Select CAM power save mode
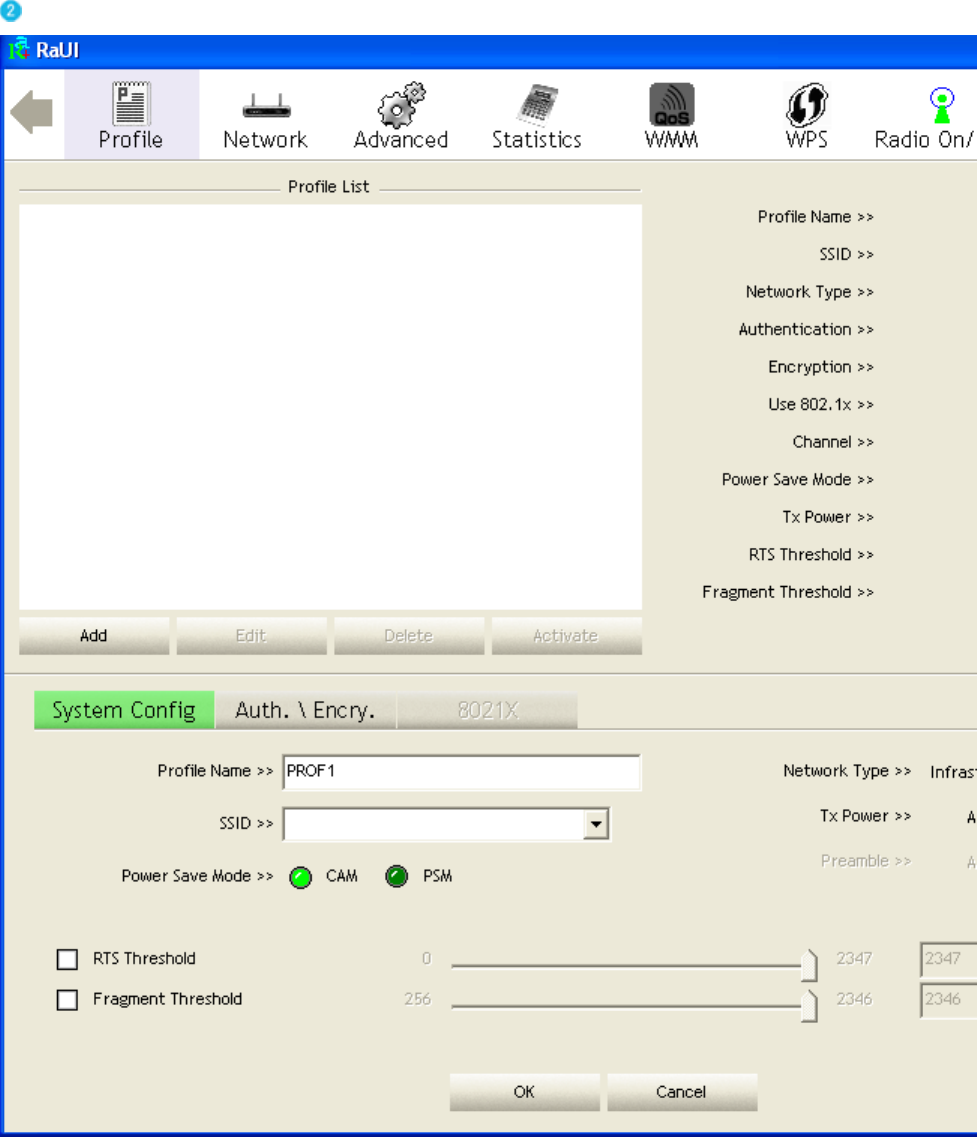Screen dimensions: 977x1137 coord(300,877)
